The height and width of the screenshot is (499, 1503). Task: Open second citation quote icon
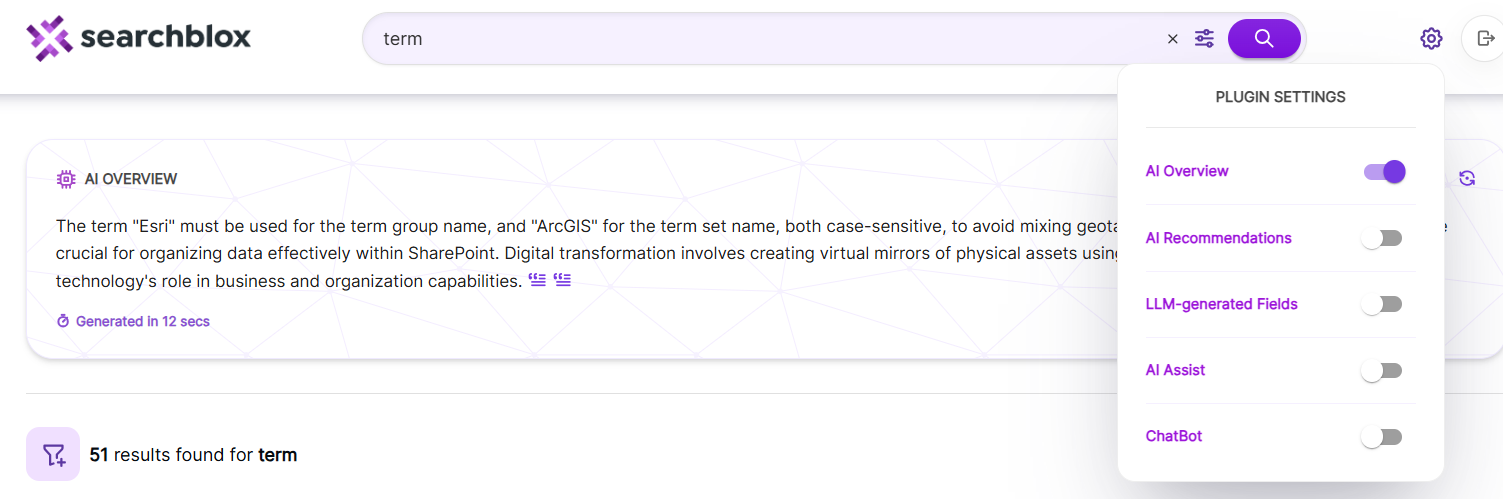(562, 281)
